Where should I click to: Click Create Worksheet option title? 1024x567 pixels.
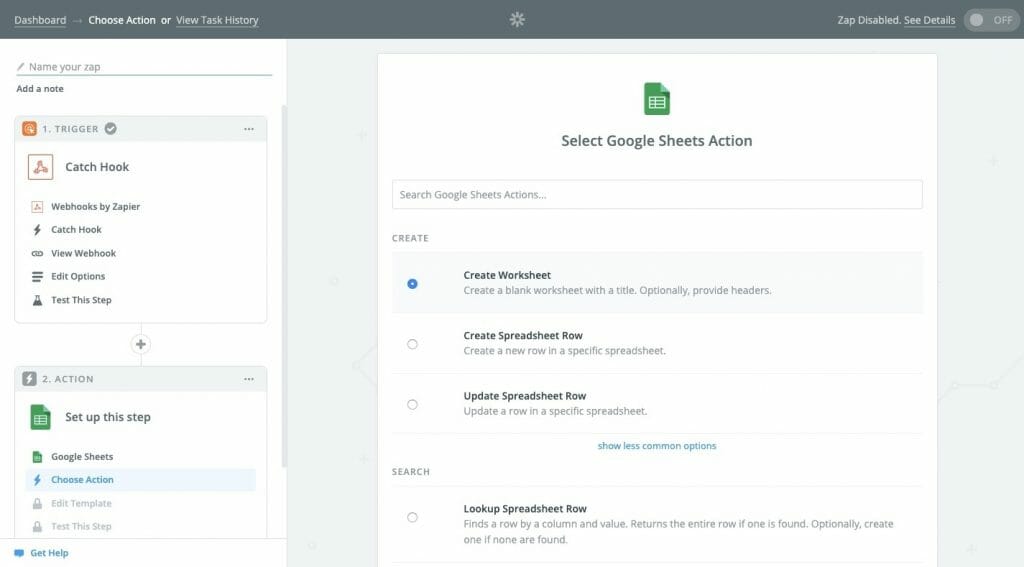(507, 275)
